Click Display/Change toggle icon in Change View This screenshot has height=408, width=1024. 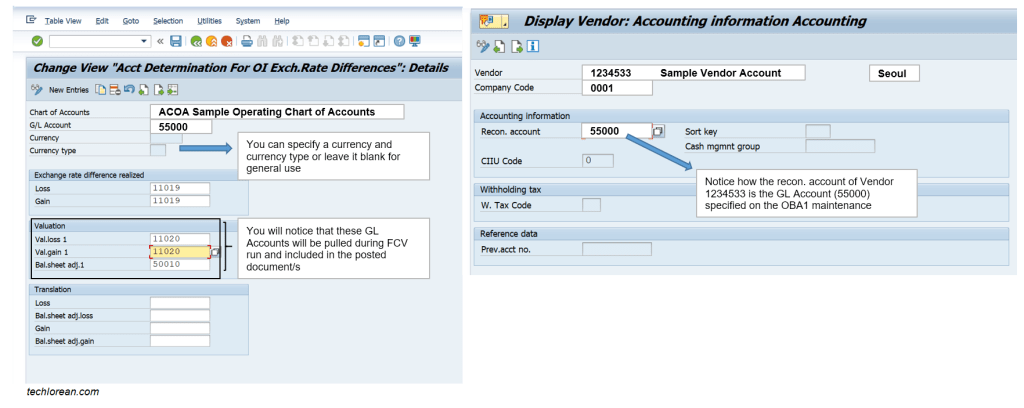pyautogui.click(x=37, y=89)
